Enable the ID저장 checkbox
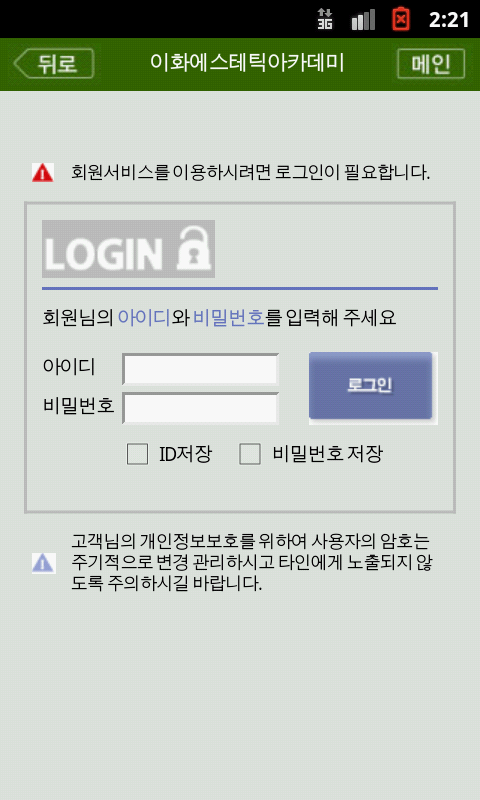The image size is (480, 800). (137, 454)
